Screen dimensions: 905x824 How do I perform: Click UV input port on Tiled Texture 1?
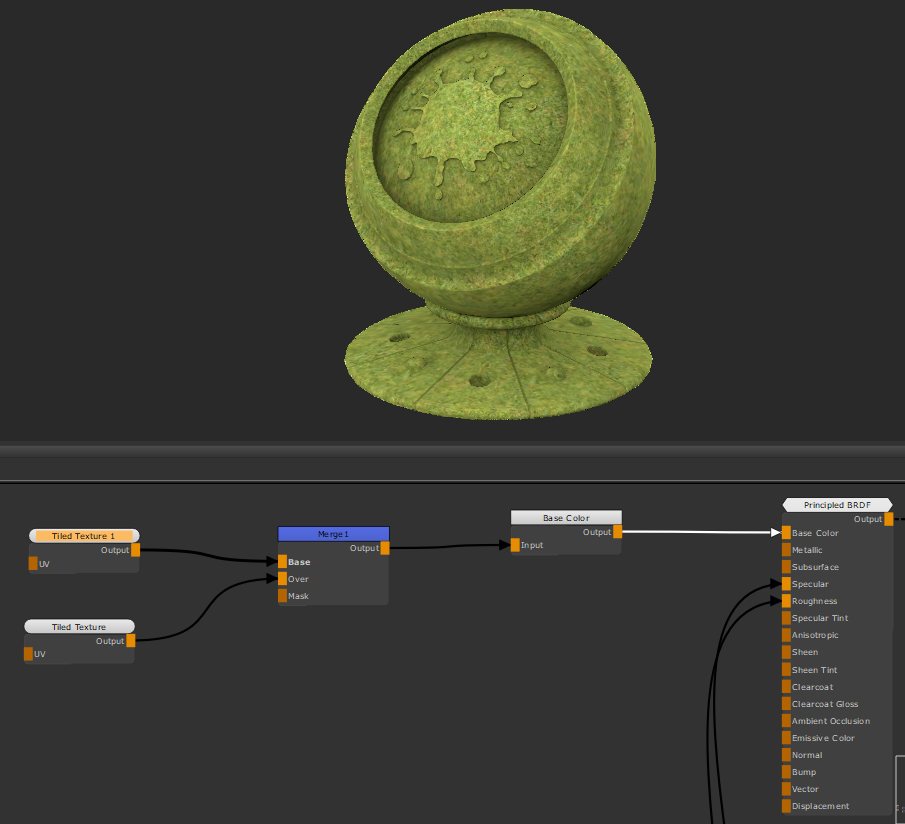coord(33,564)
